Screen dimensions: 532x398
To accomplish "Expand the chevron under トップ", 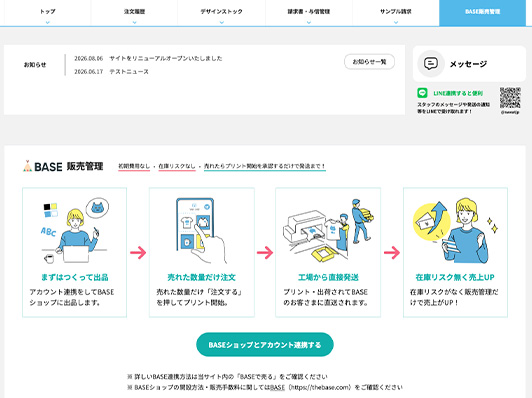I will click(48, 22).
